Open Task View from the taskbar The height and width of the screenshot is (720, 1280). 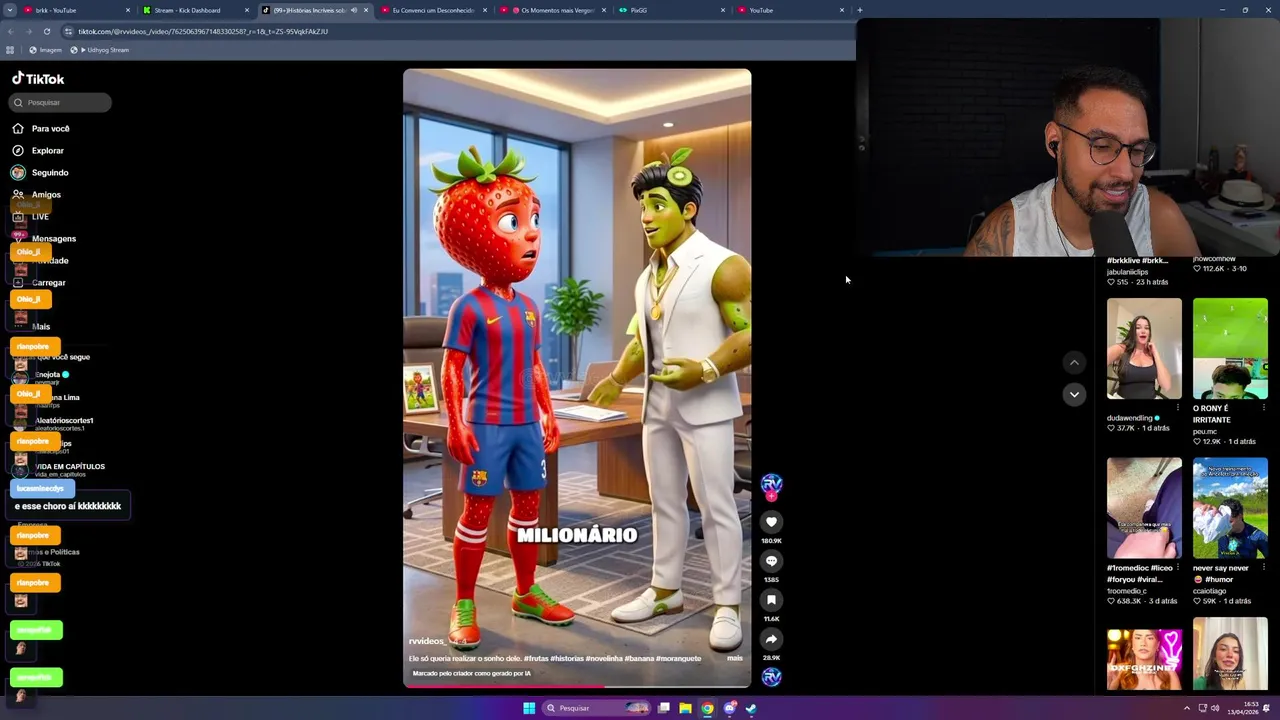663,708
